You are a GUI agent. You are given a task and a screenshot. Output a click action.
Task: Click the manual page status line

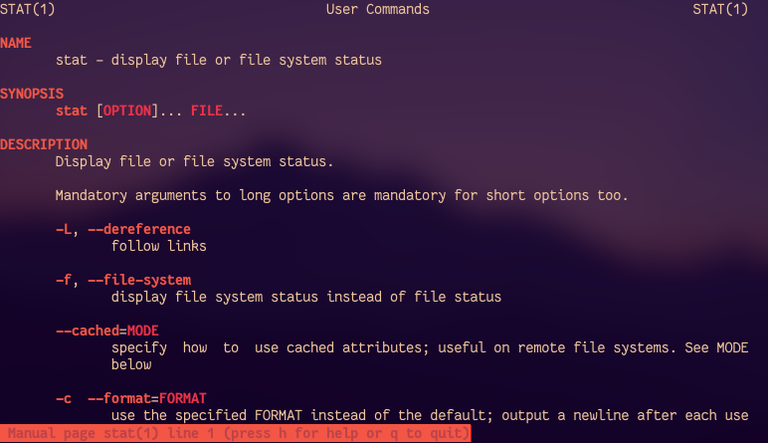[236, 434]
